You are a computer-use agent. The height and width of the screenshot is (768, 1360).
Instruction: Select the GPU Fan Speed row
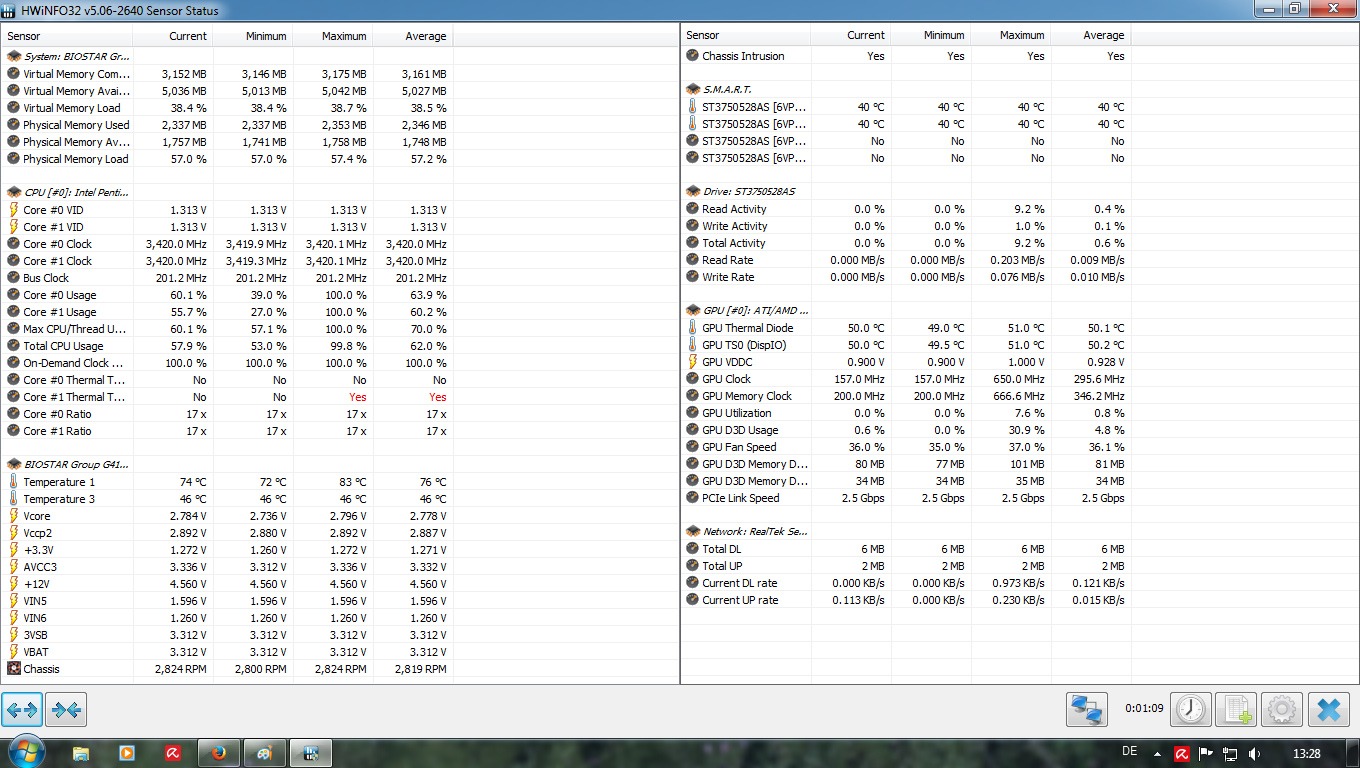tap(906, 447)
